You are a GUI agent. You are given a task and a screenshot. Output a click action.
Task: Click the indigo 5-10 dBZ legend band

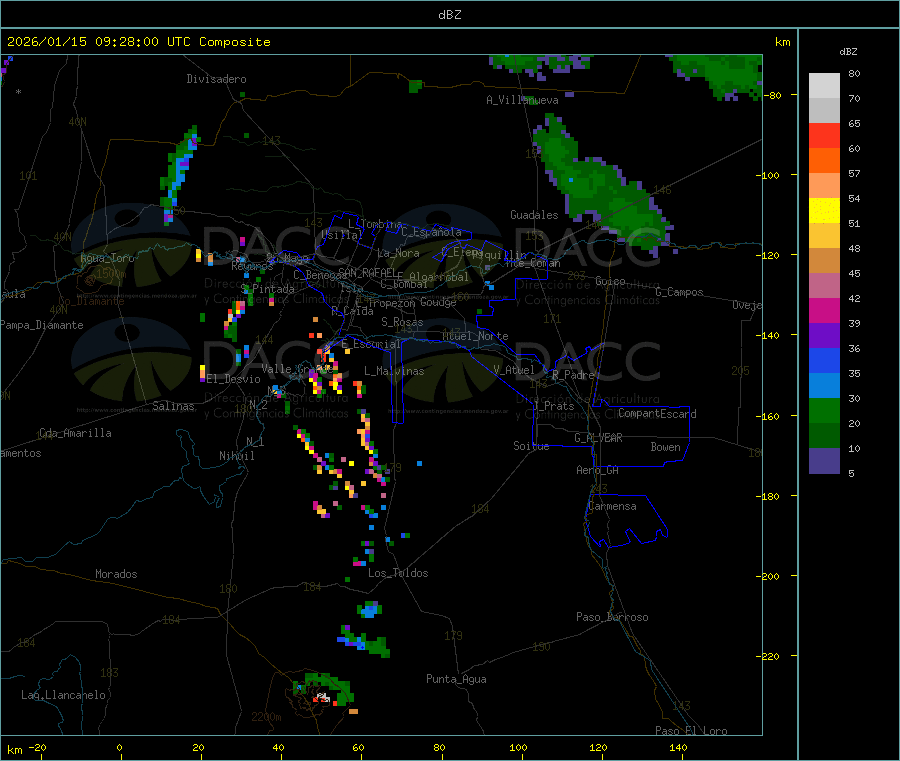click(x=824, y=461)
